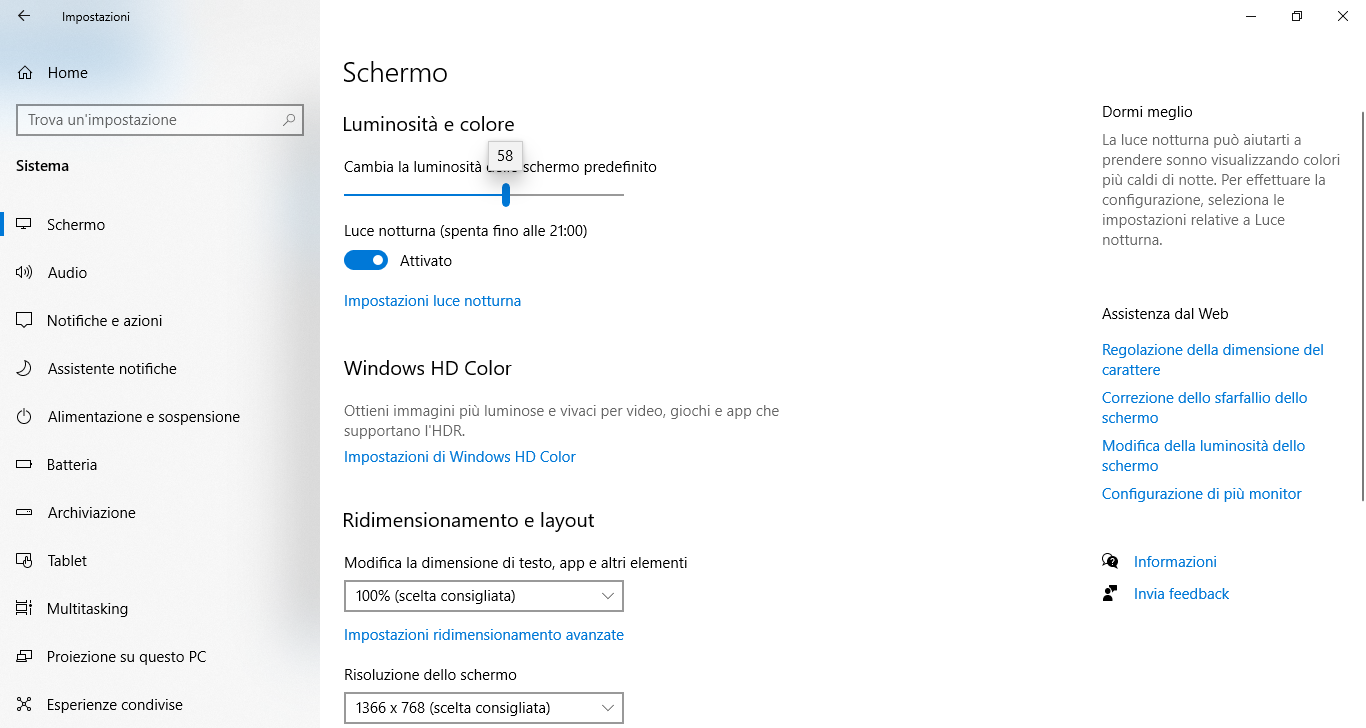Open Impostazioni di Windows HD Color link
Viewport: 1366px width, 728px height.
[460, 456]
